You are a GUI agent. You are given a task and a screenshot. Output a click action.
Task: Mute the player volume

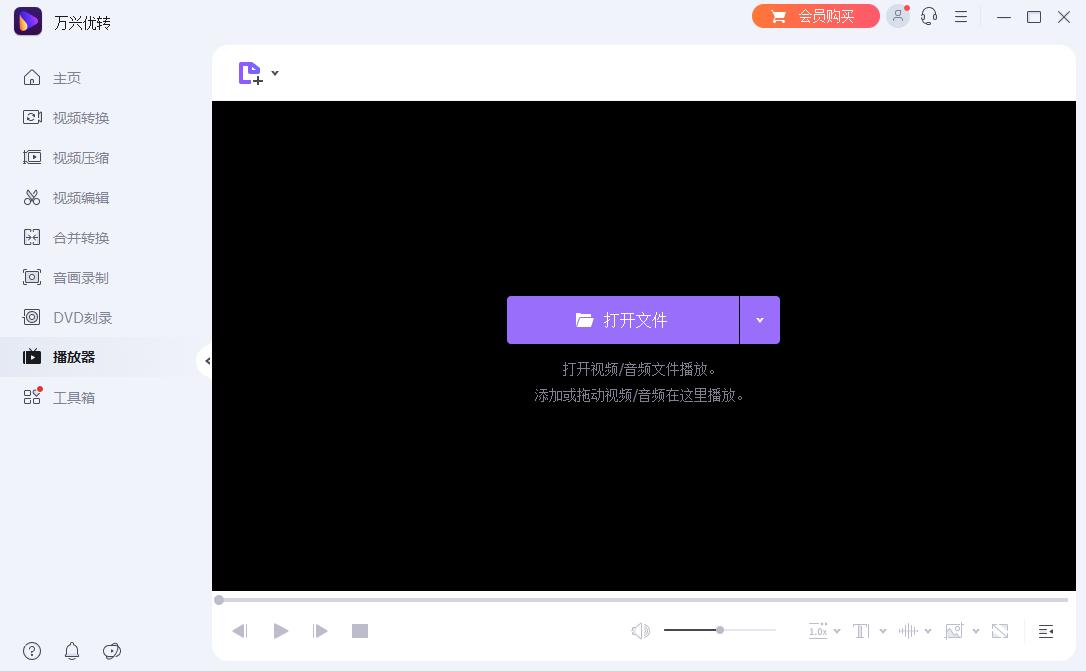coord(641,630)
